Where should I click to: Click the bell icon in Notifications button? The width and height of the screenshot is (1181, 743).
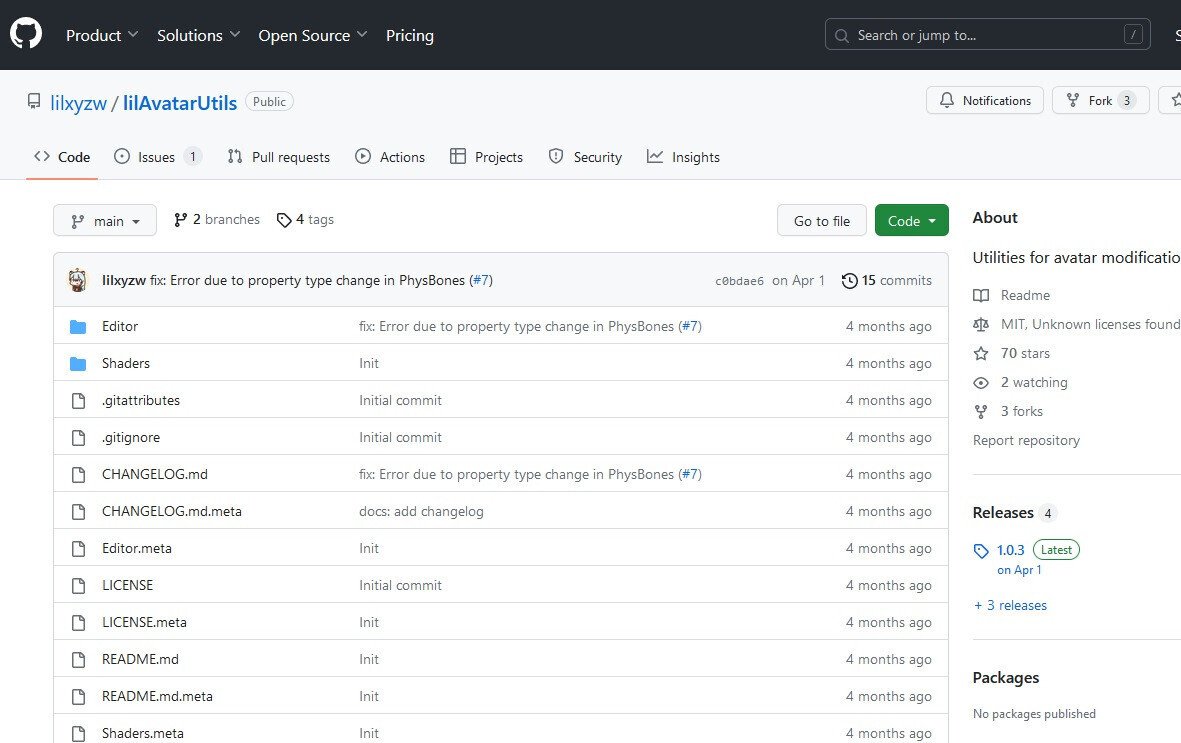point(947,100)
